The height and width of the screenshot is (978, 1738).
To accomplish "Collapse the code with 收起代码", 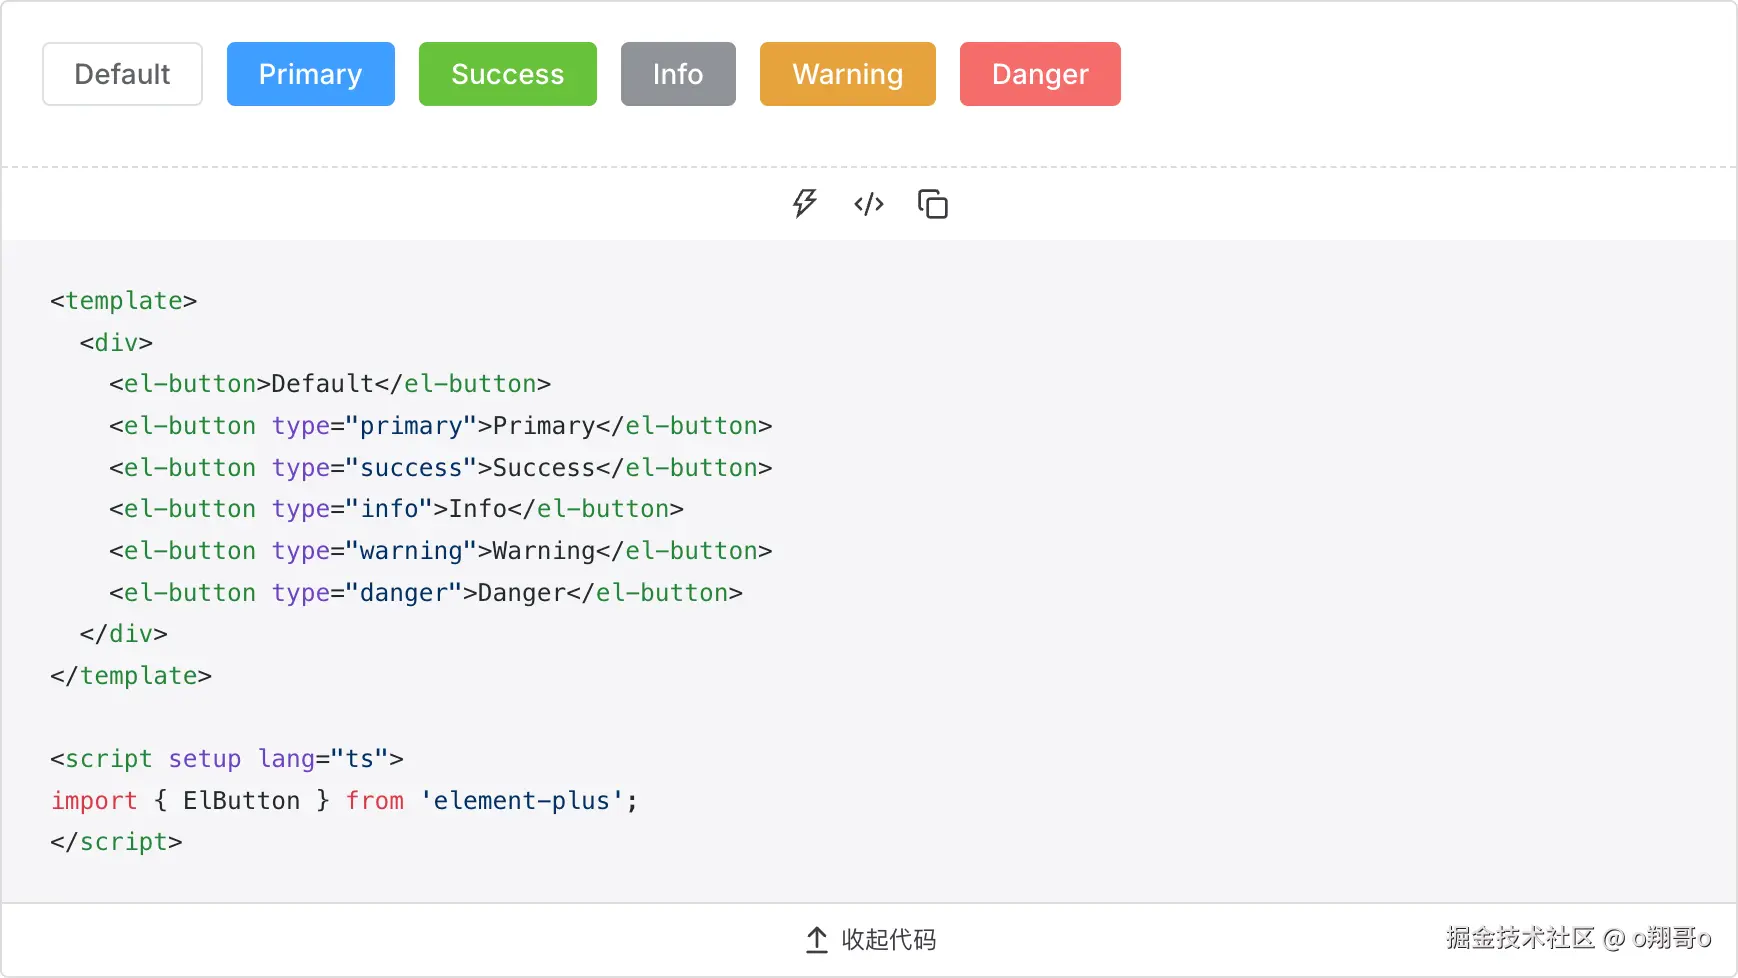I will (870, 939).
